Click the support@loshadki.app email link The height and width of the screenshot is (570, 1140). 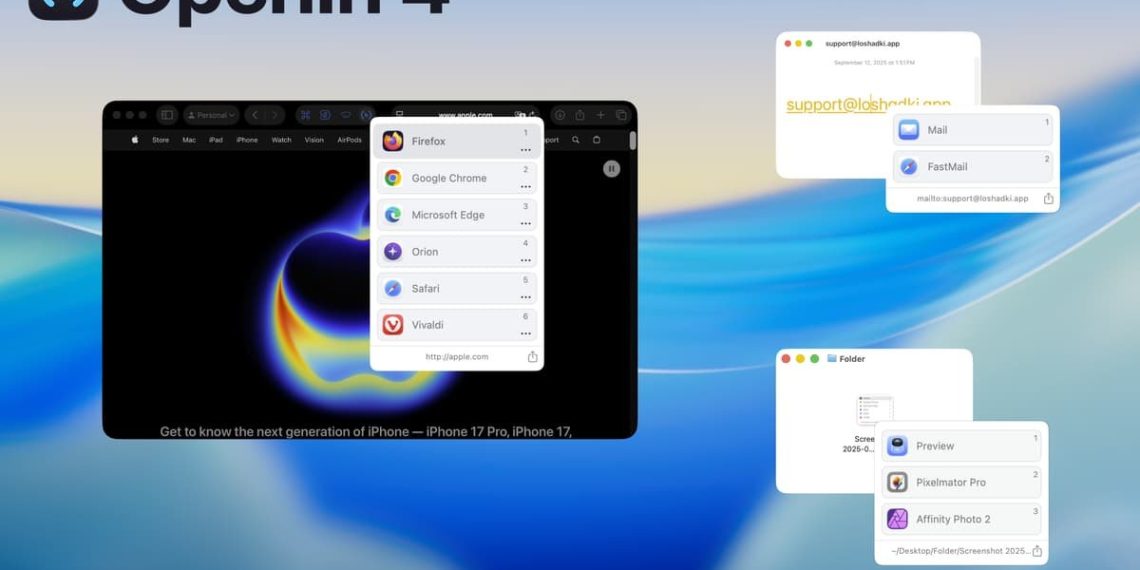click(868, 104)
